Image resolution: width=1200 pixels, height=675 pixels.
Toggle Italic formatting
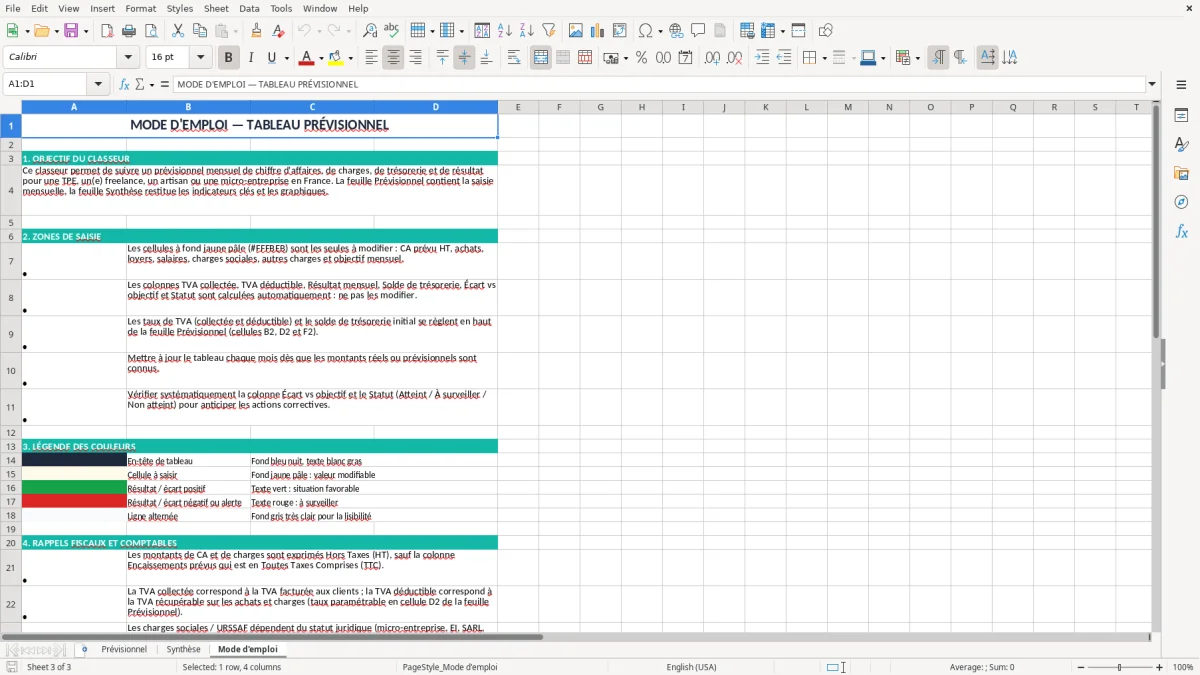coord(251,58)
